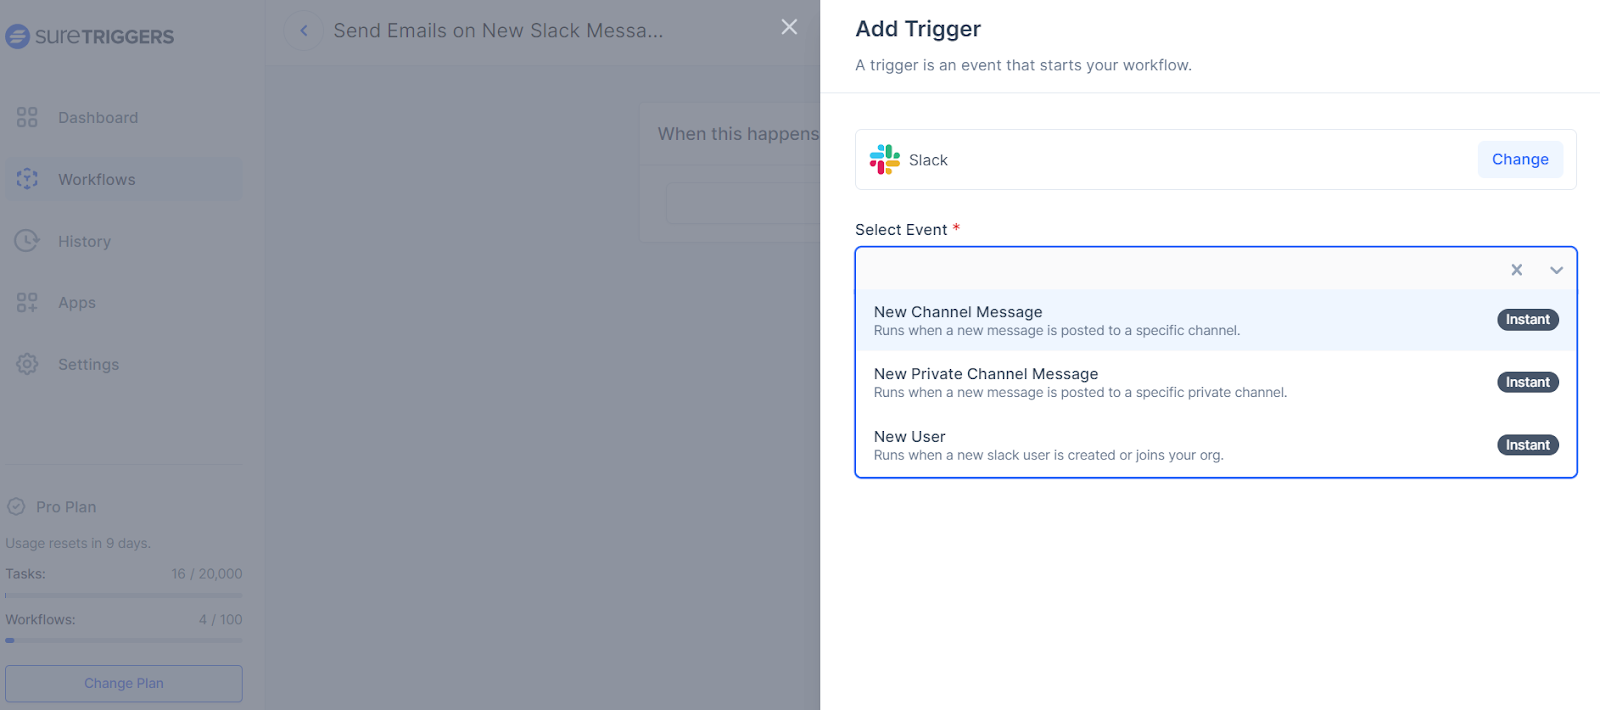Select the New User event
This screenshot has height=710, width=1600.
(x=1216, y=445)
